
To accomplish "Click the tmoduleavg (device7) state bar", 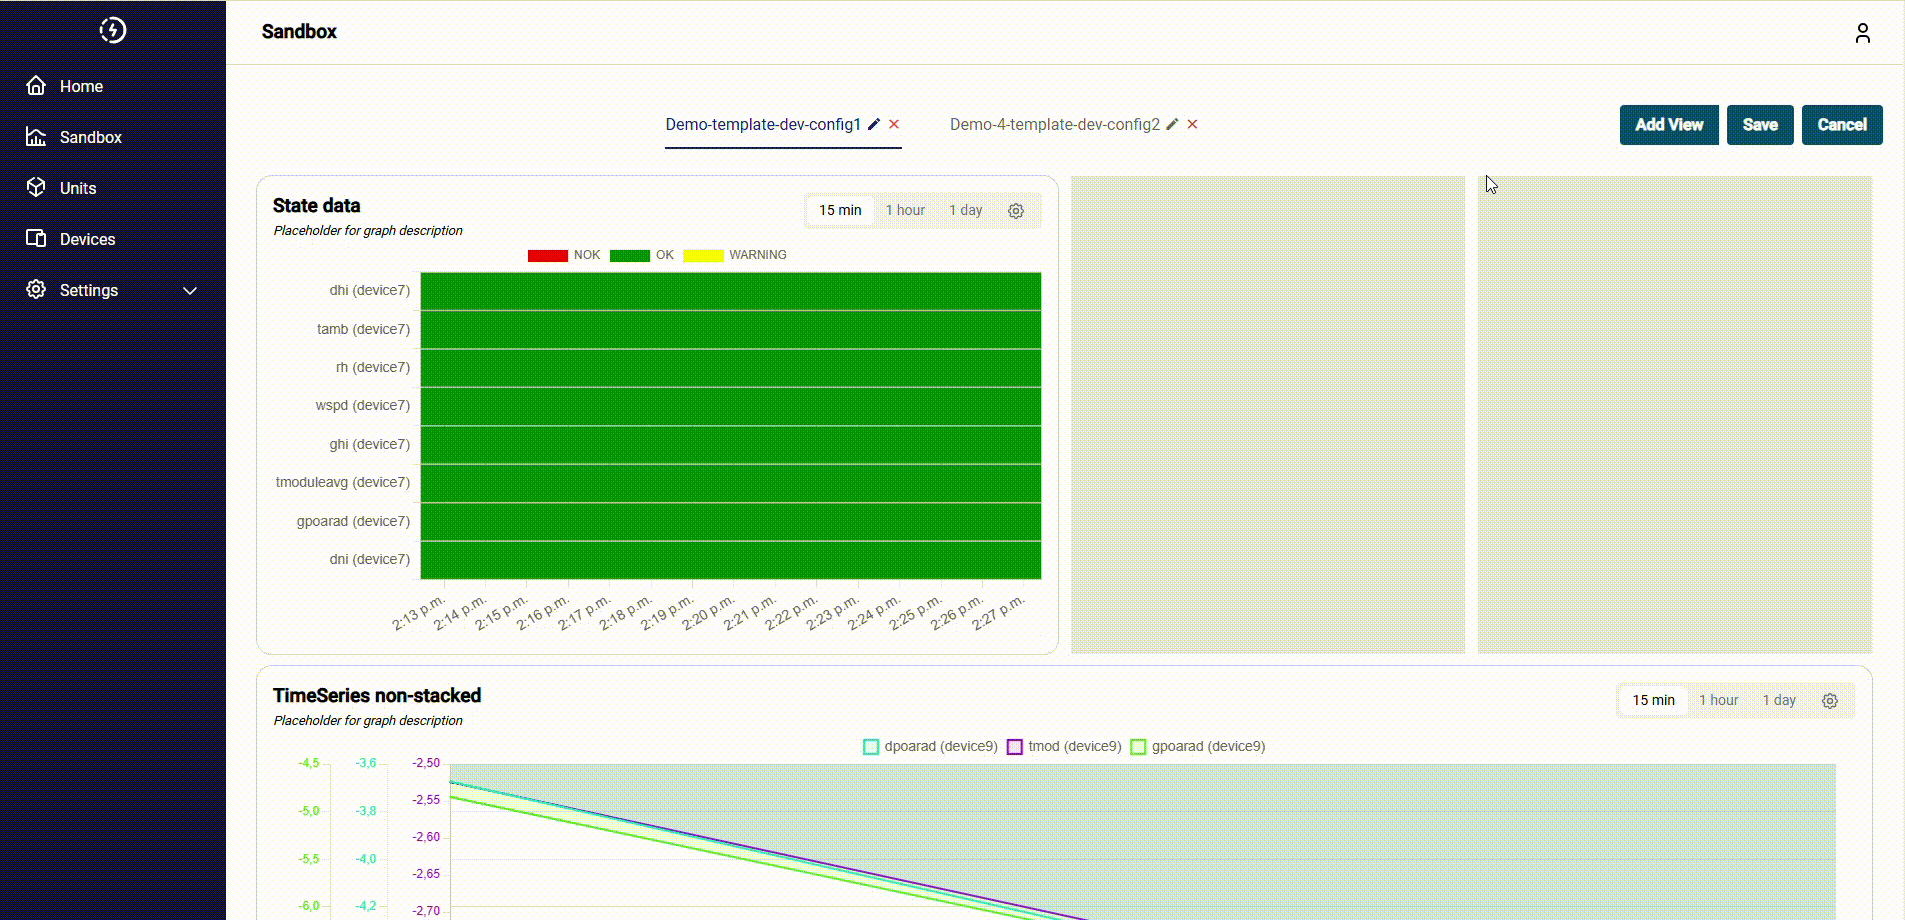I will 731,483.
